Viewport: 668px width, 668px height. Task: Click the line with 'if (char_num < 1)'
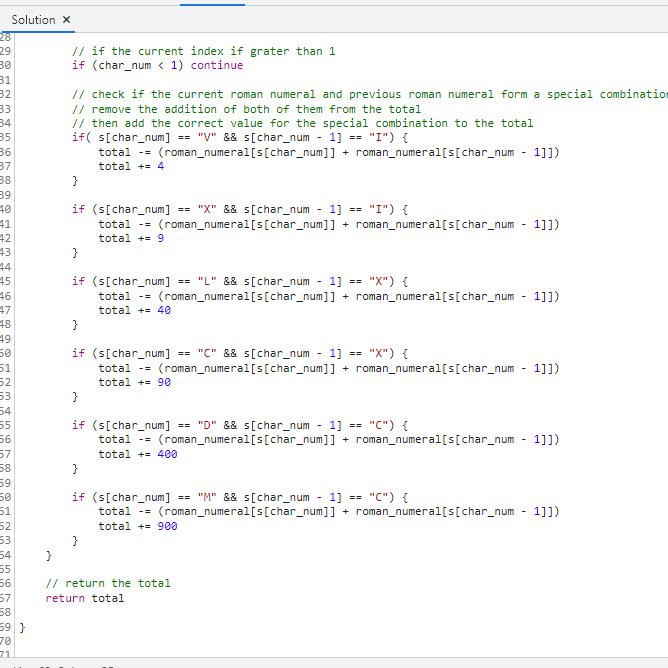[158, 65]
